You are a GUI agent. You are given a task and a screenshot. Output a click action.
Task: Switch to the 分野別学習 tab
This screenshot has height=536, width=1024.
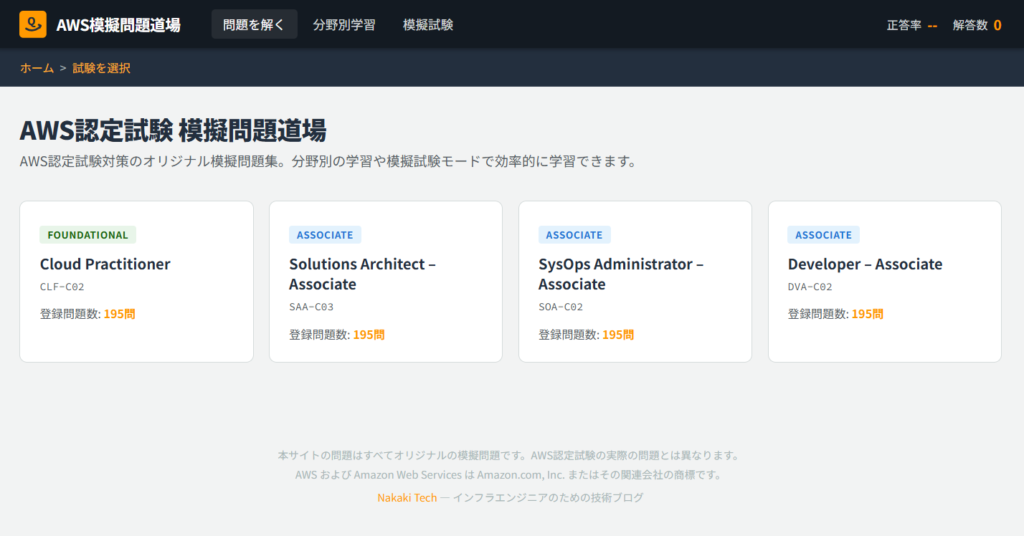(x=344, y=25)
